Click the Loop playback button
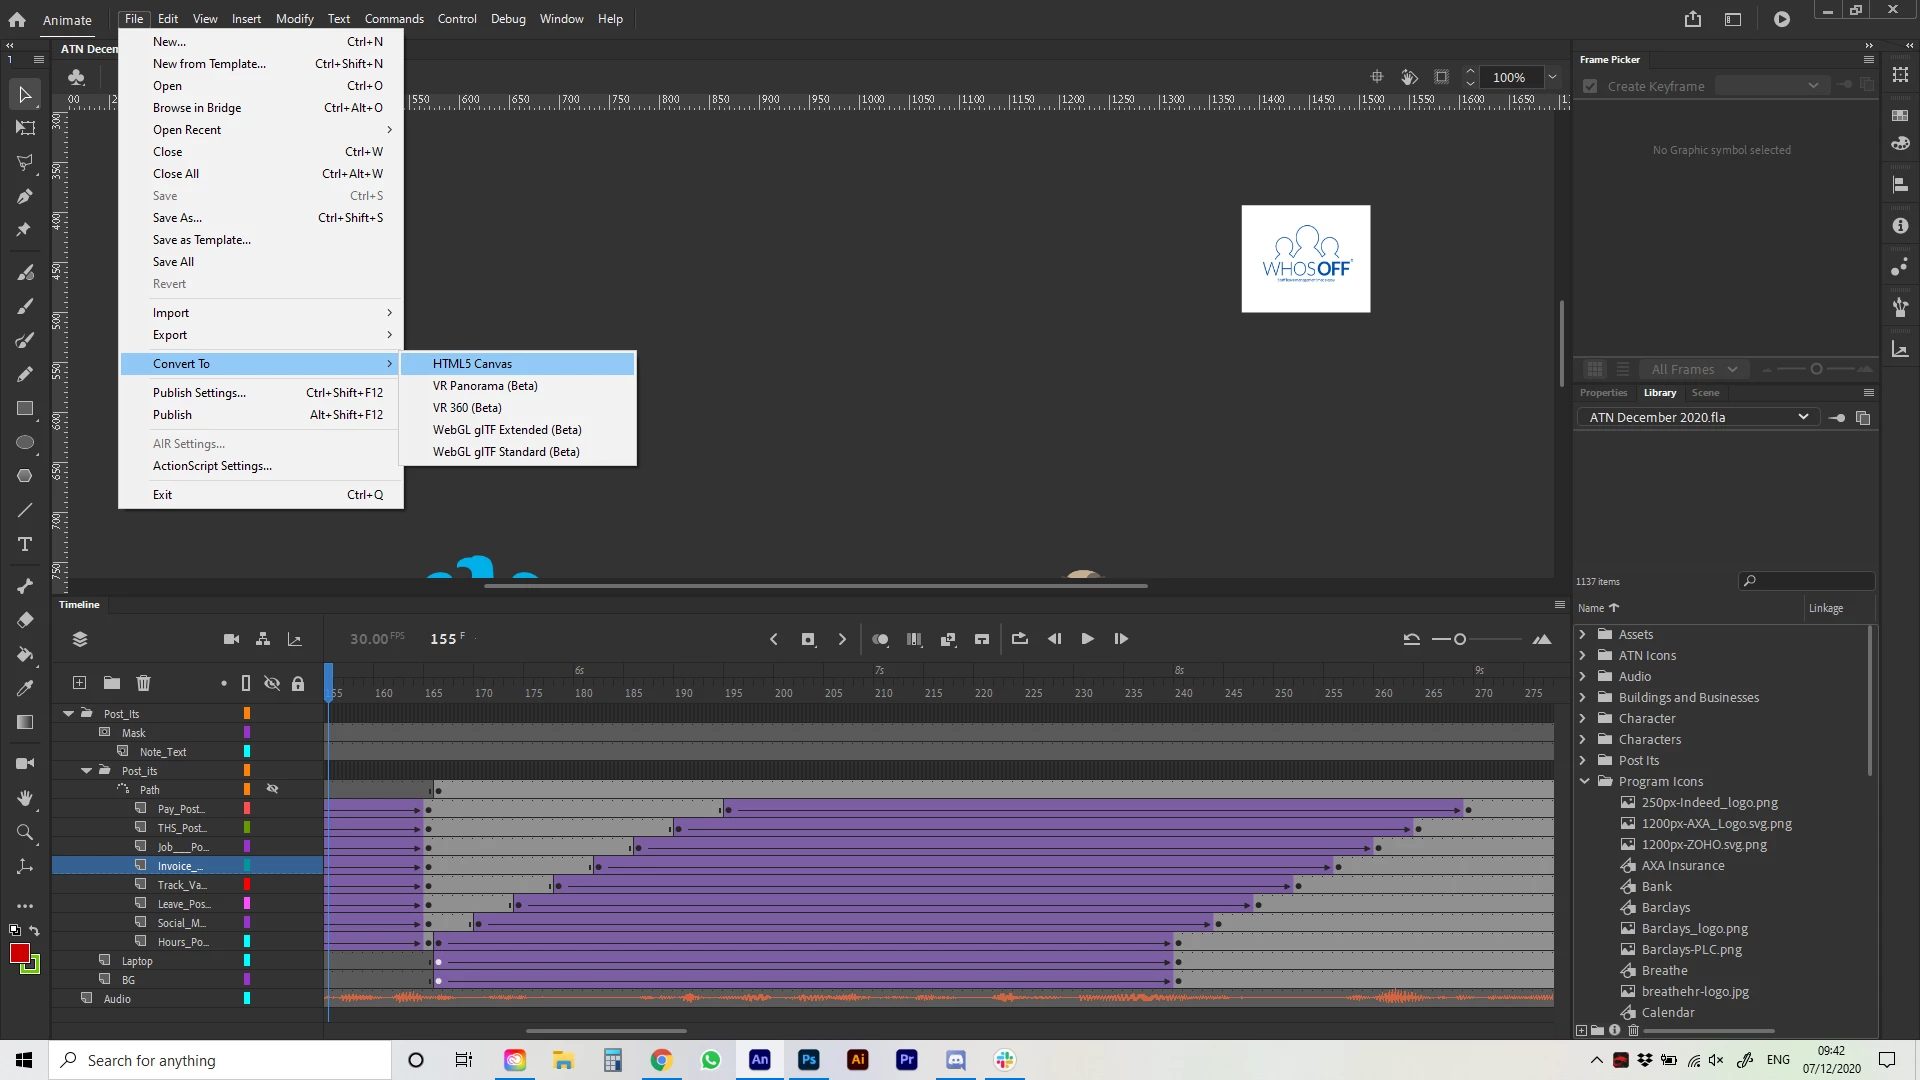This screenshot has width=1920, height=1080. pyautogui.click(x=1019, y=639)
